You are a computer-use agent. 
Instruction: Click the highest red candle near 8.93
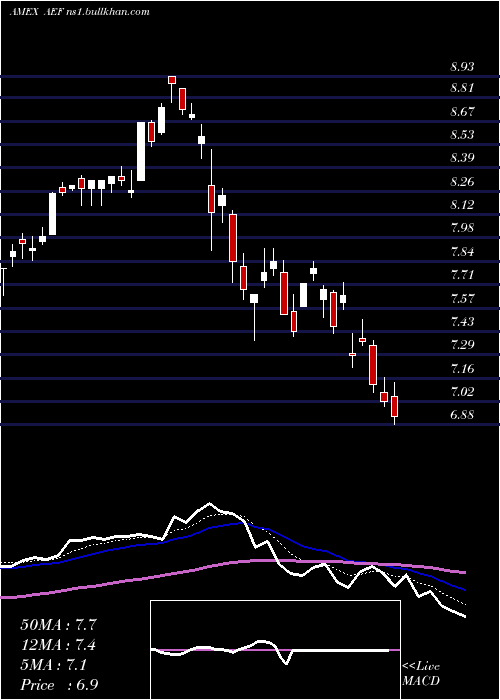(x=172, y=80)
